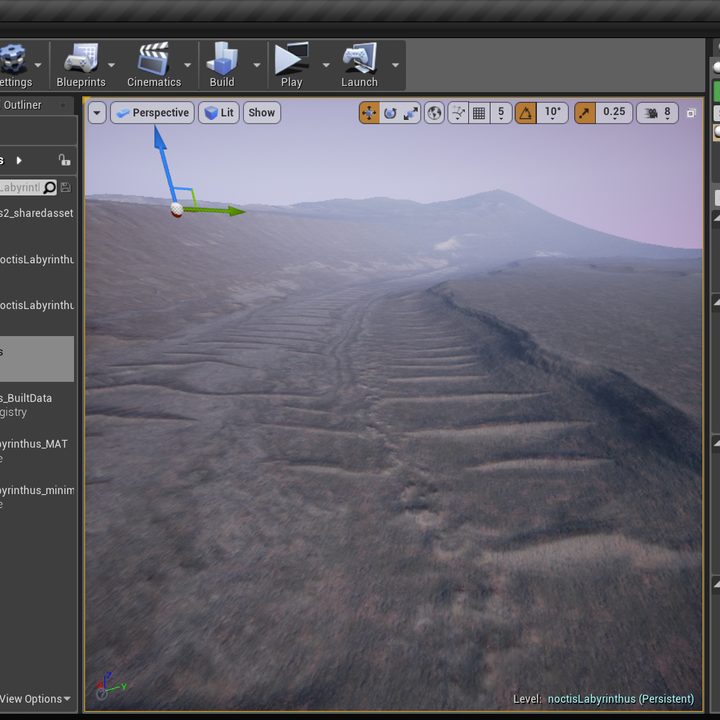Click the blue Z axis gizmo arrow

pyautogui.click(x=163, y=161)
